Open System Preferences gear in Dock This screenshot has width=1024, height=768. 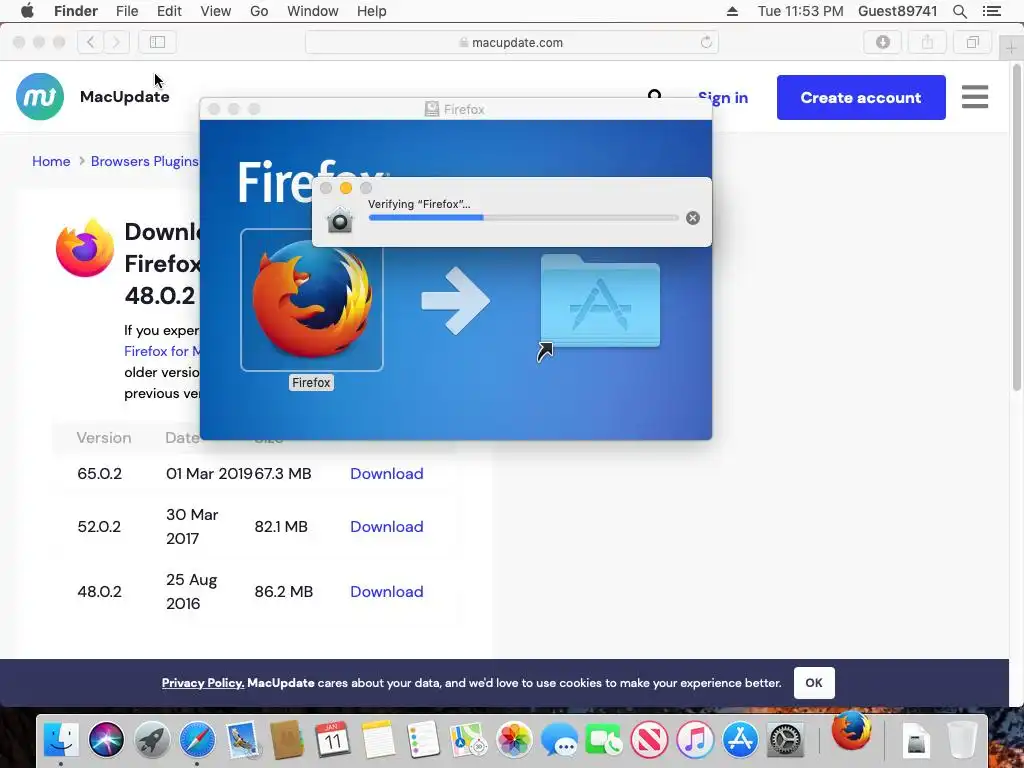pyautogui.click(x=785, y=740)
